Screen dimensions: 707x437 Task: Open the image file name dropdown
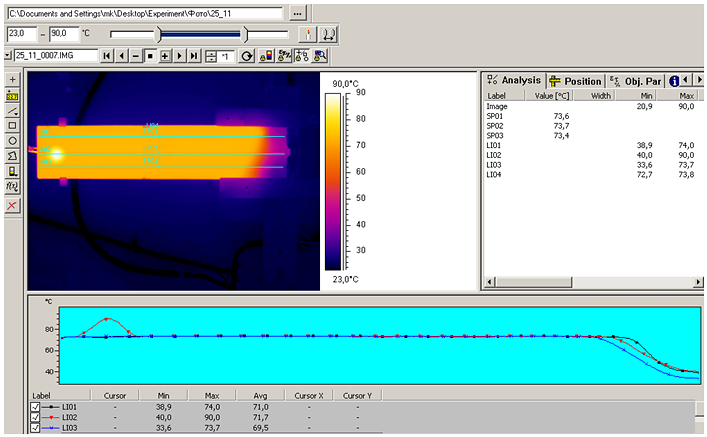pos(9,56)
